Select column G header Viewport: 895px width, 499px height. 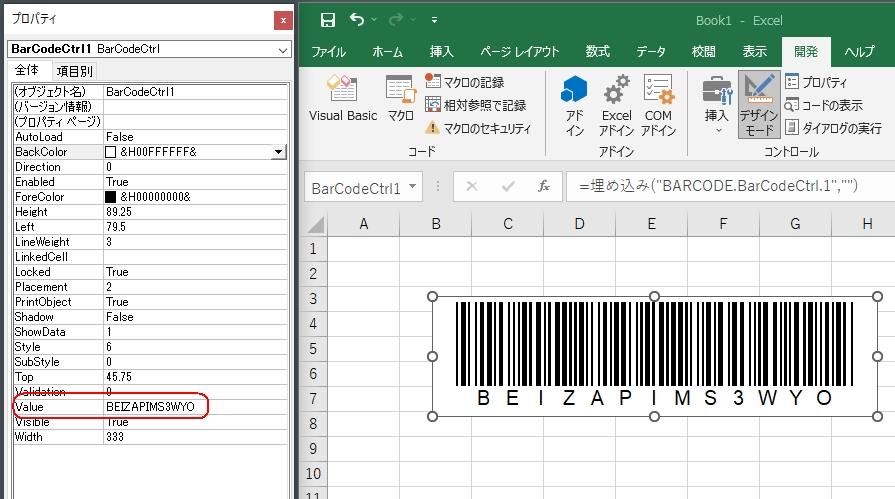click(795, 224)
